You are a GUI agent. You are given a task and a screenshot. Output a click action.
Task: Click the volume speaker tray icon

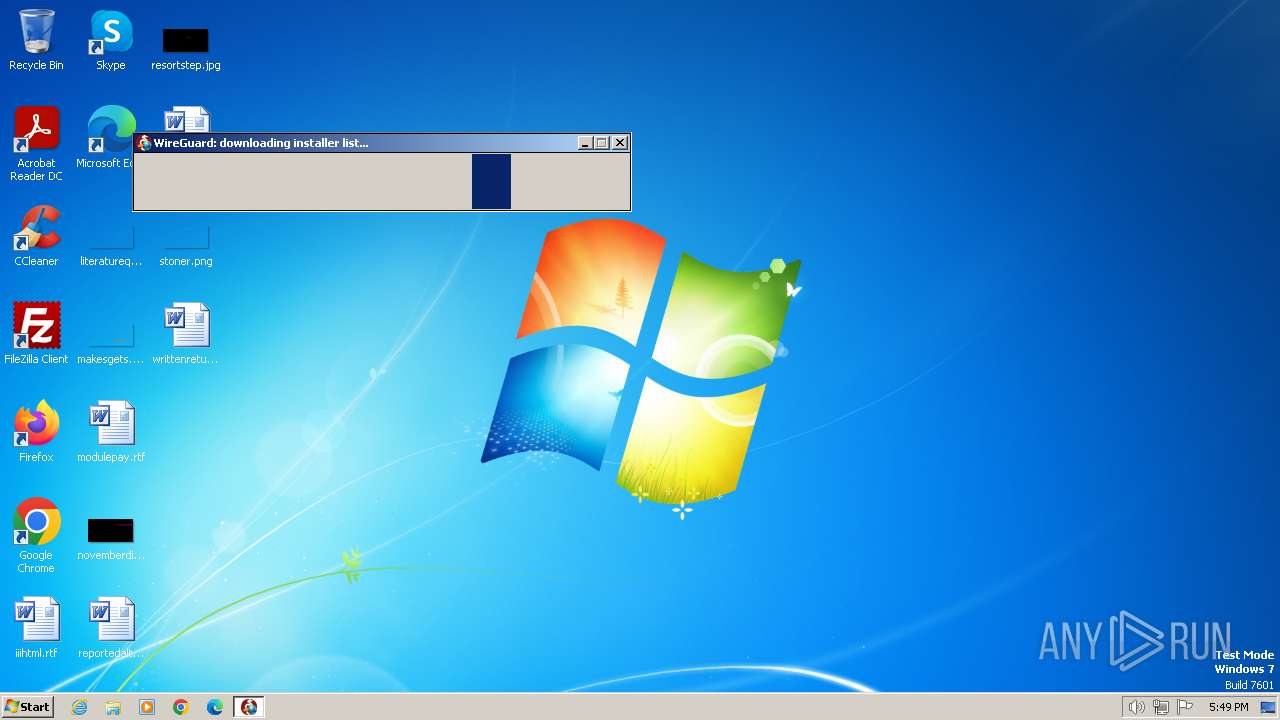coord(1136,707)
